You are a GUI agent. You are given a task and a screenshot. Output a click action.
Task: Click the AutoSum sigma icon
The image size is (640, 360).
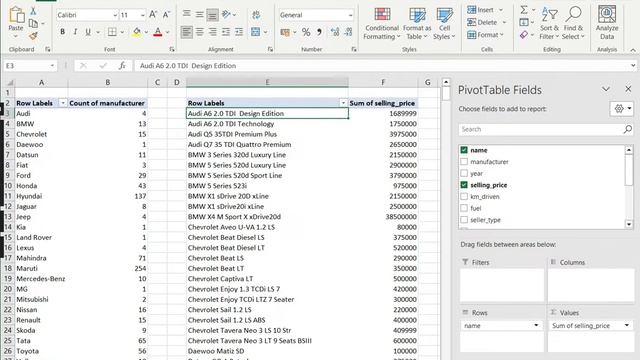pos(524,10)
